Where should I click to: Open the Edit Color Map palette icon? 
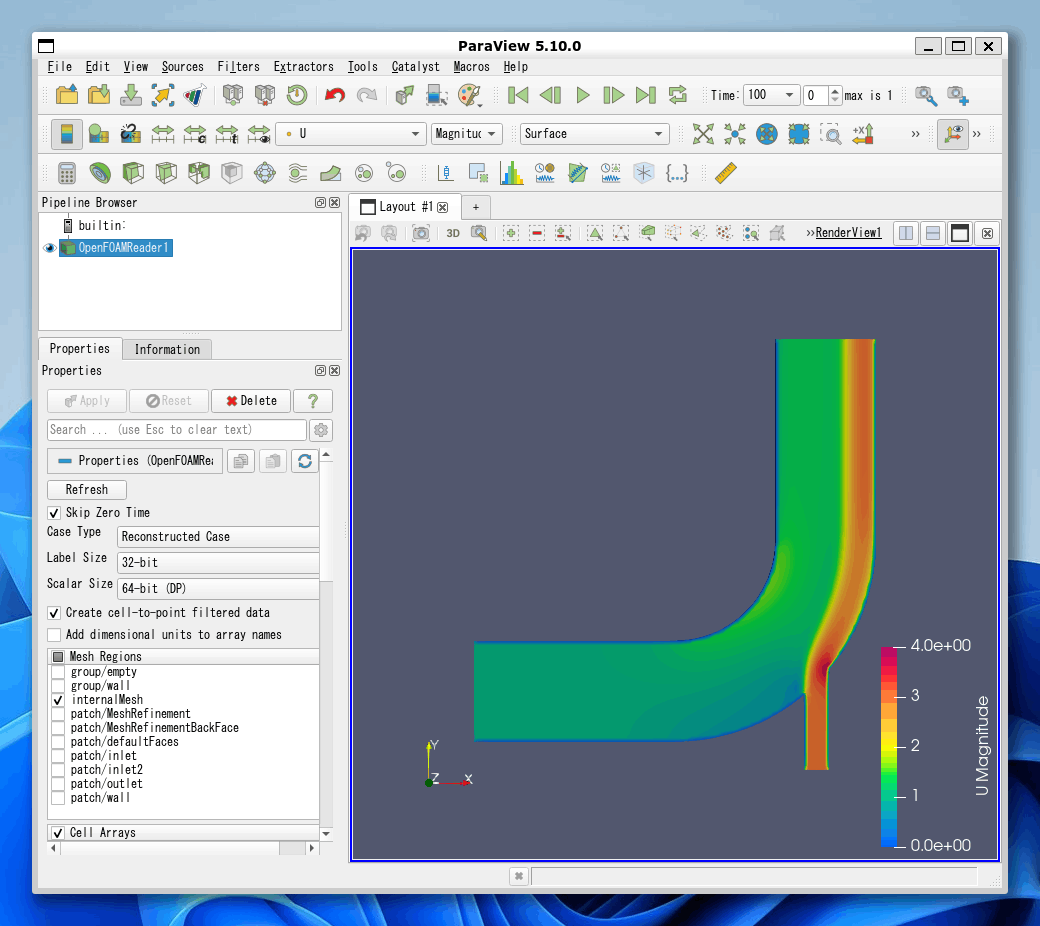(470, 95)
